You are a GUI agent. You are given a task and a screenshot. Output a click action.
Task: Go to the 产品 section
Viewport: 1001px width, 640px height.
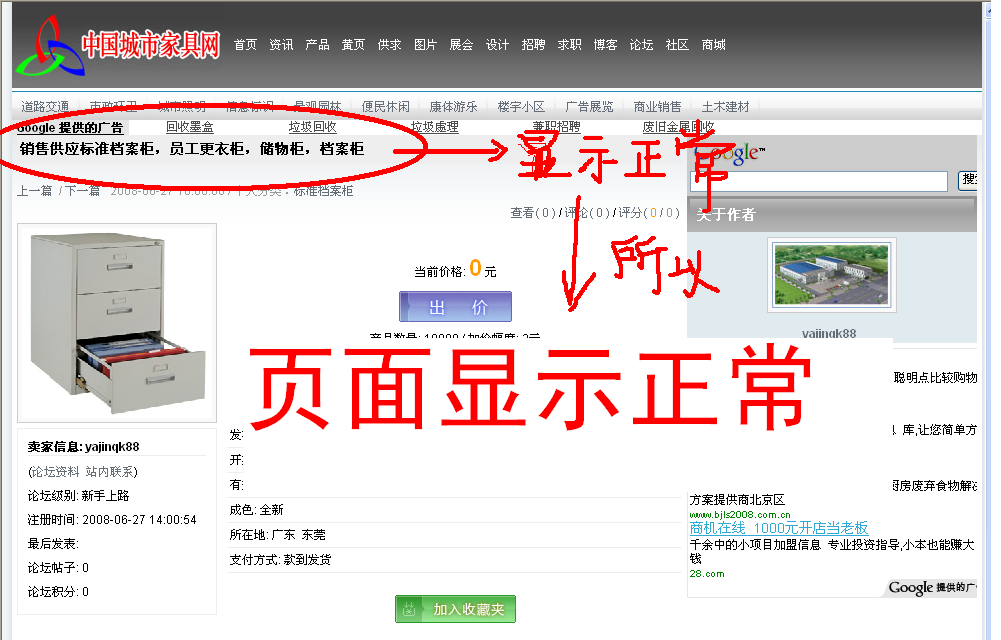point(317,45)
